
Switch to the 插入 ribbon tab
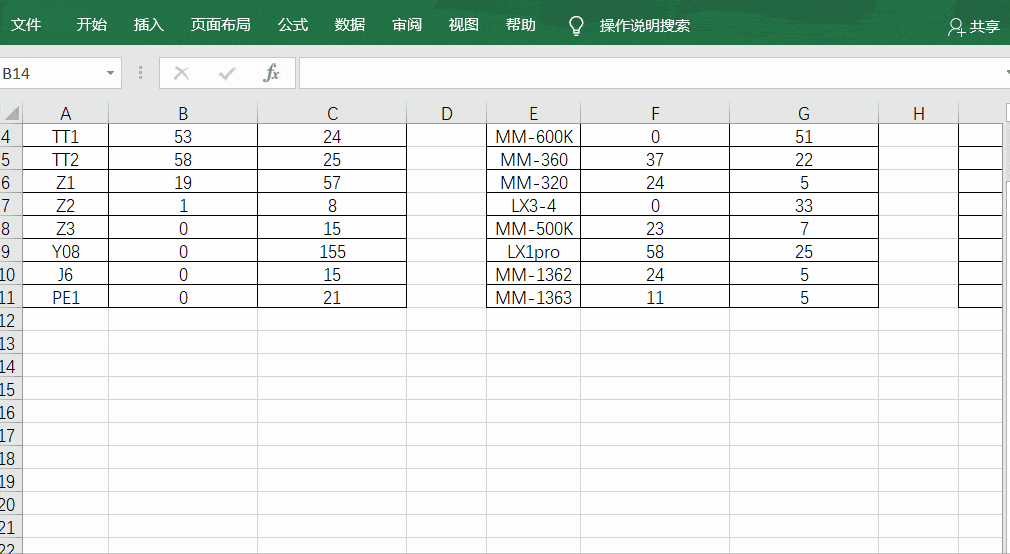149,25
